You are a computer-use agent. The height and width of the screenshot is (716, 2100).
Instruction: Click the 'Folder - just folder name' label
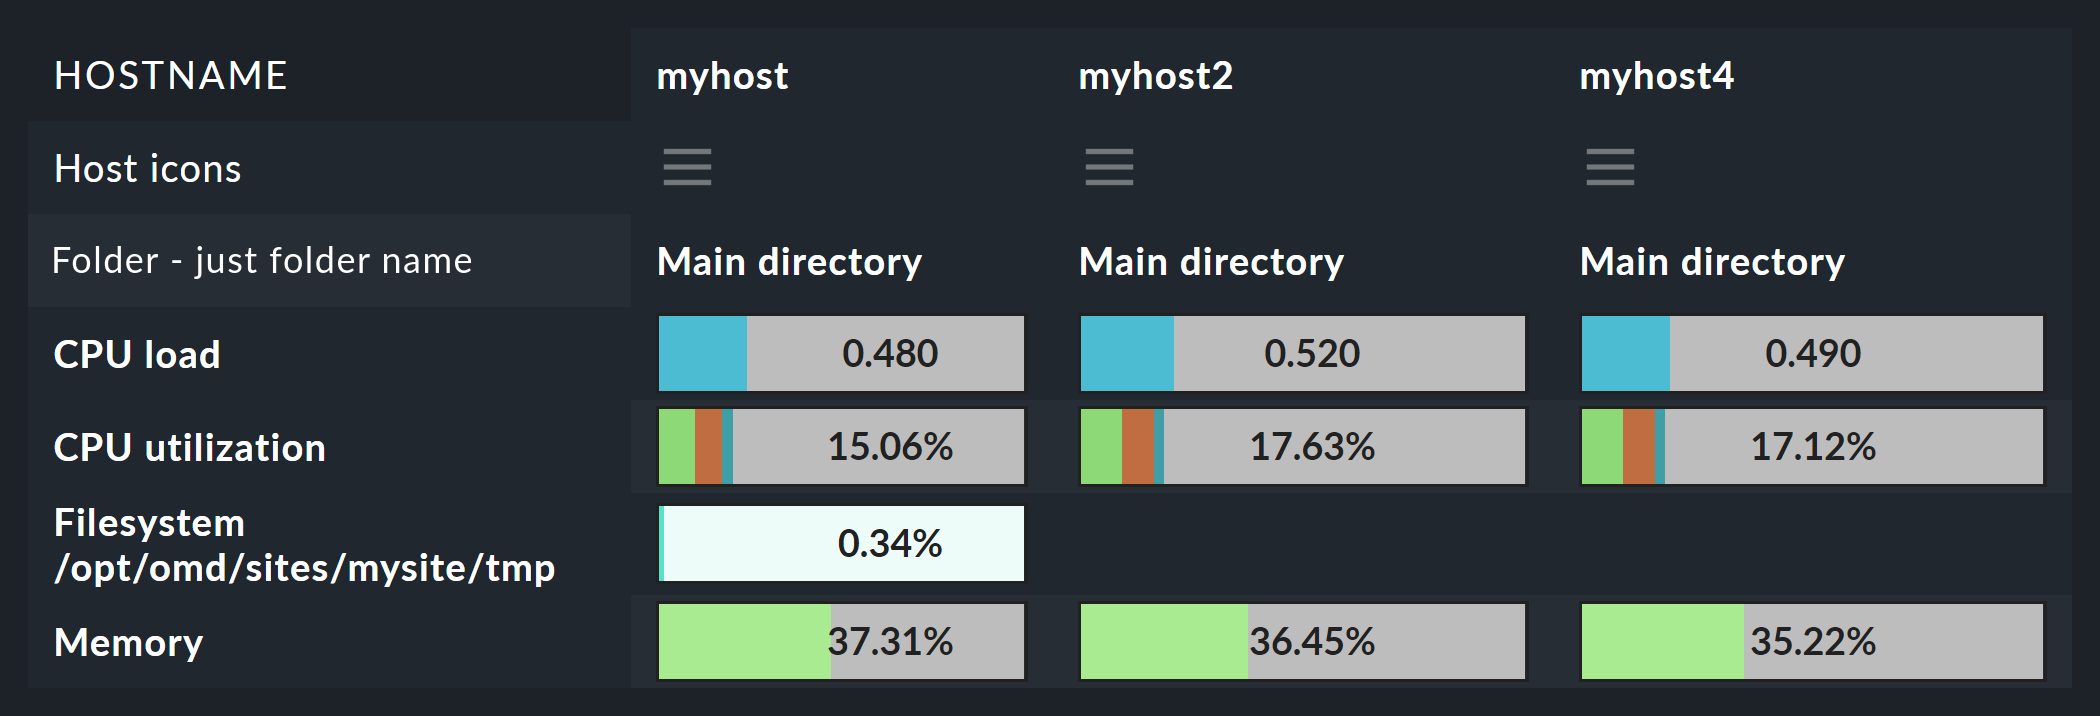pyautogui.click(x=262, y=261)
